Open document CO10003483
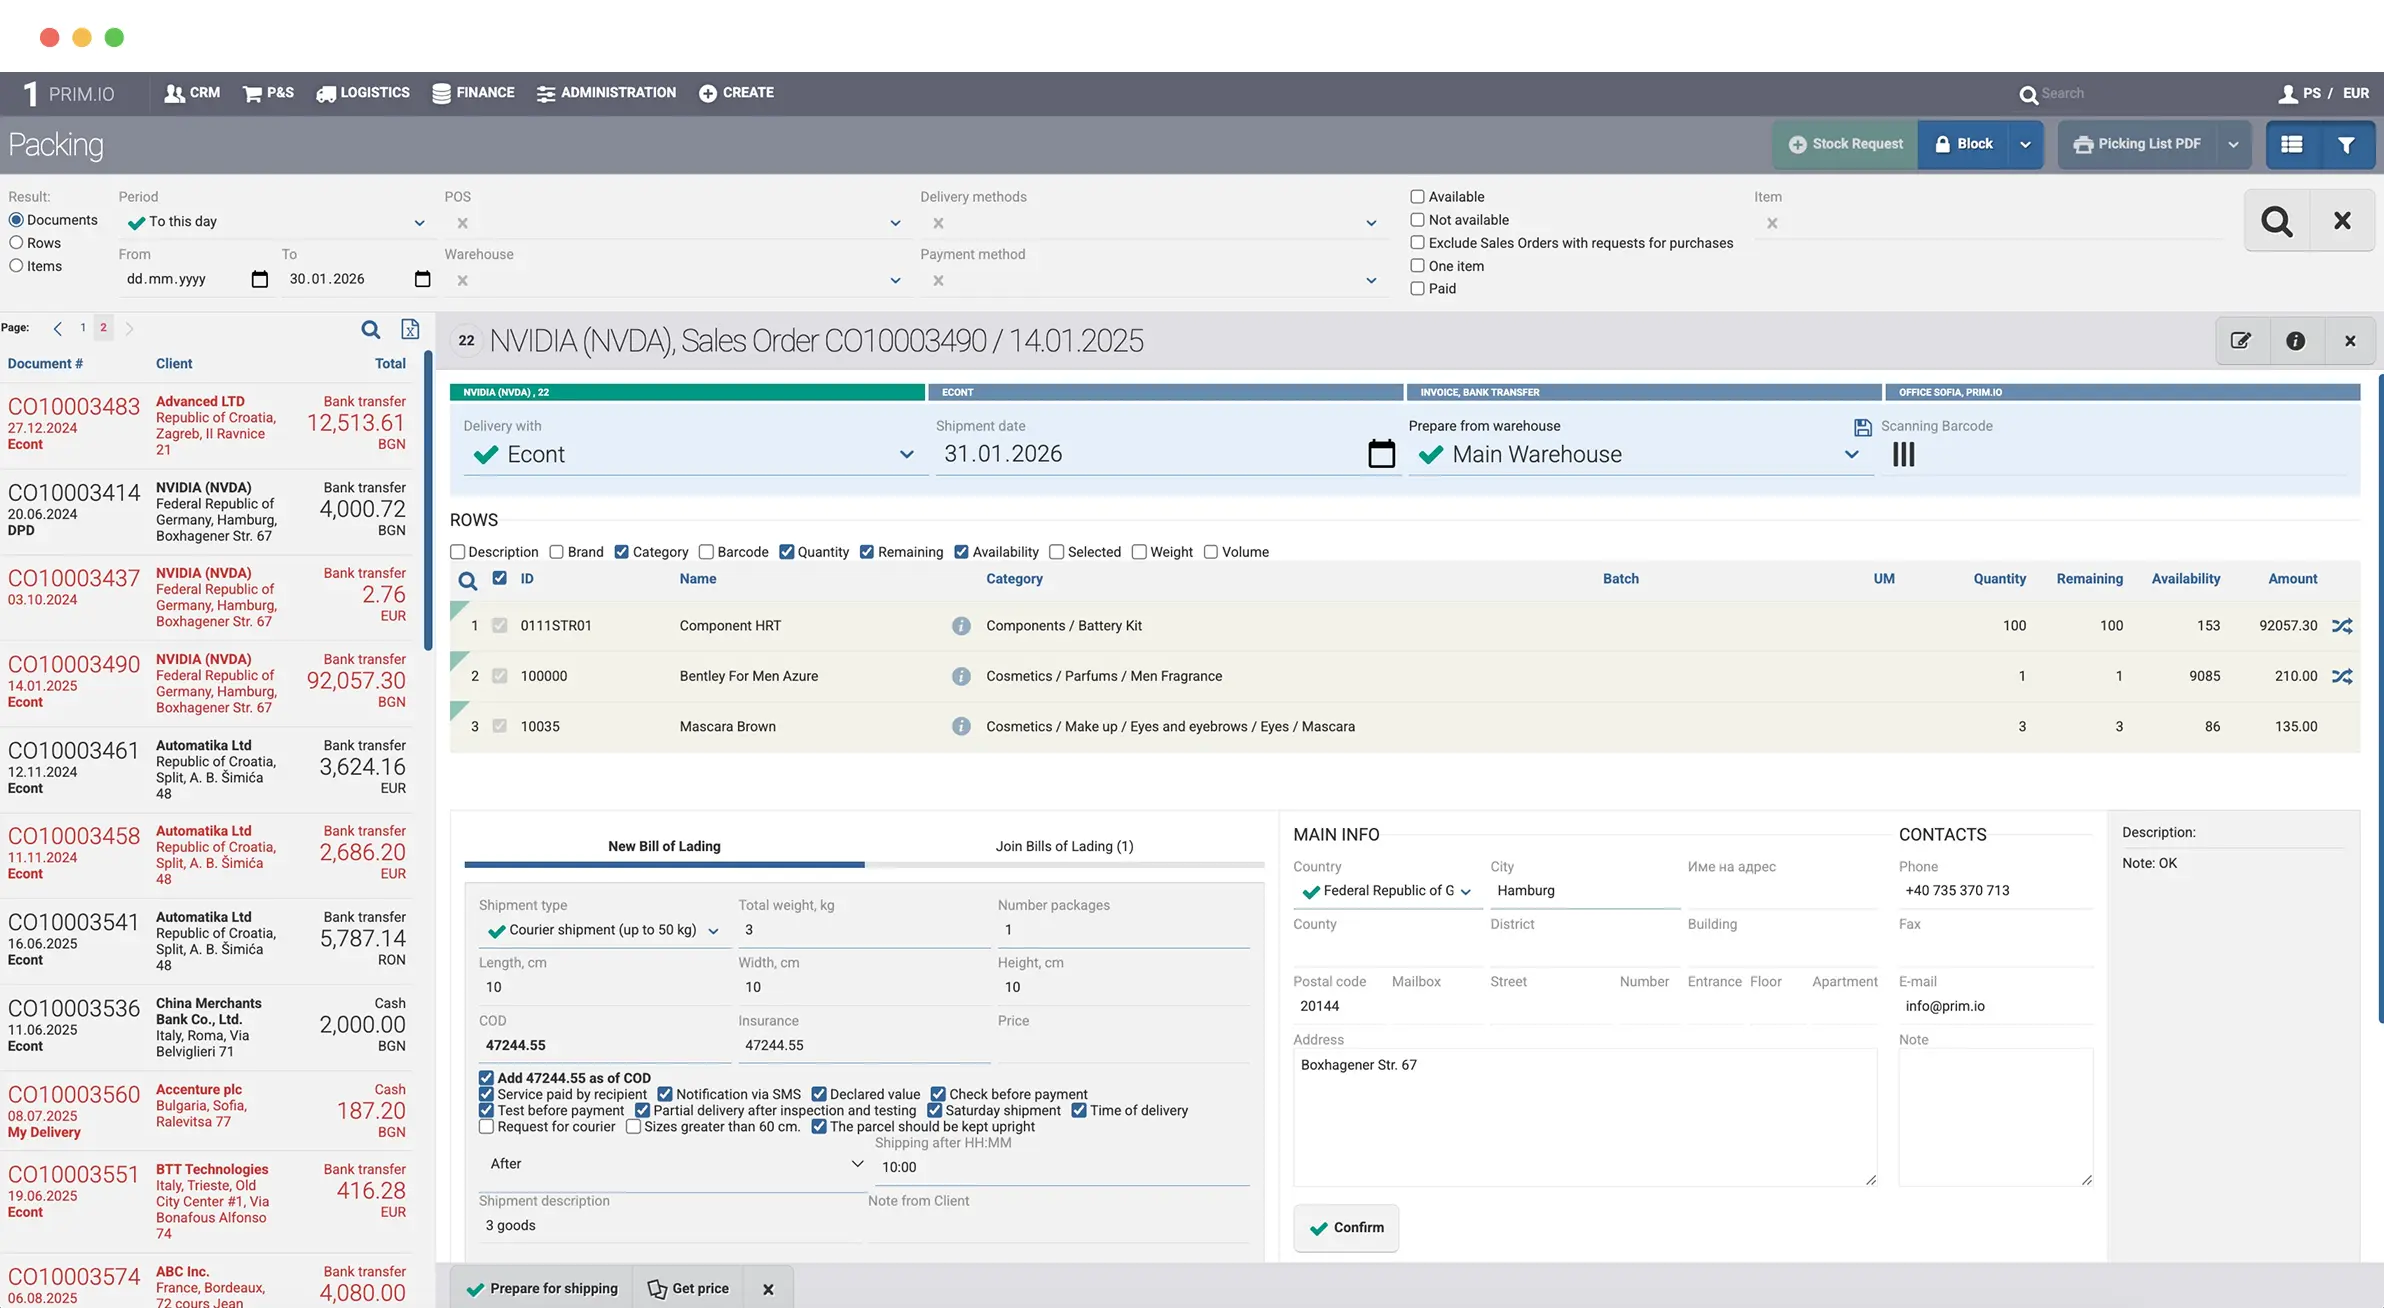The width and height of the screenshot is (2384, 1308). [74, 407]
